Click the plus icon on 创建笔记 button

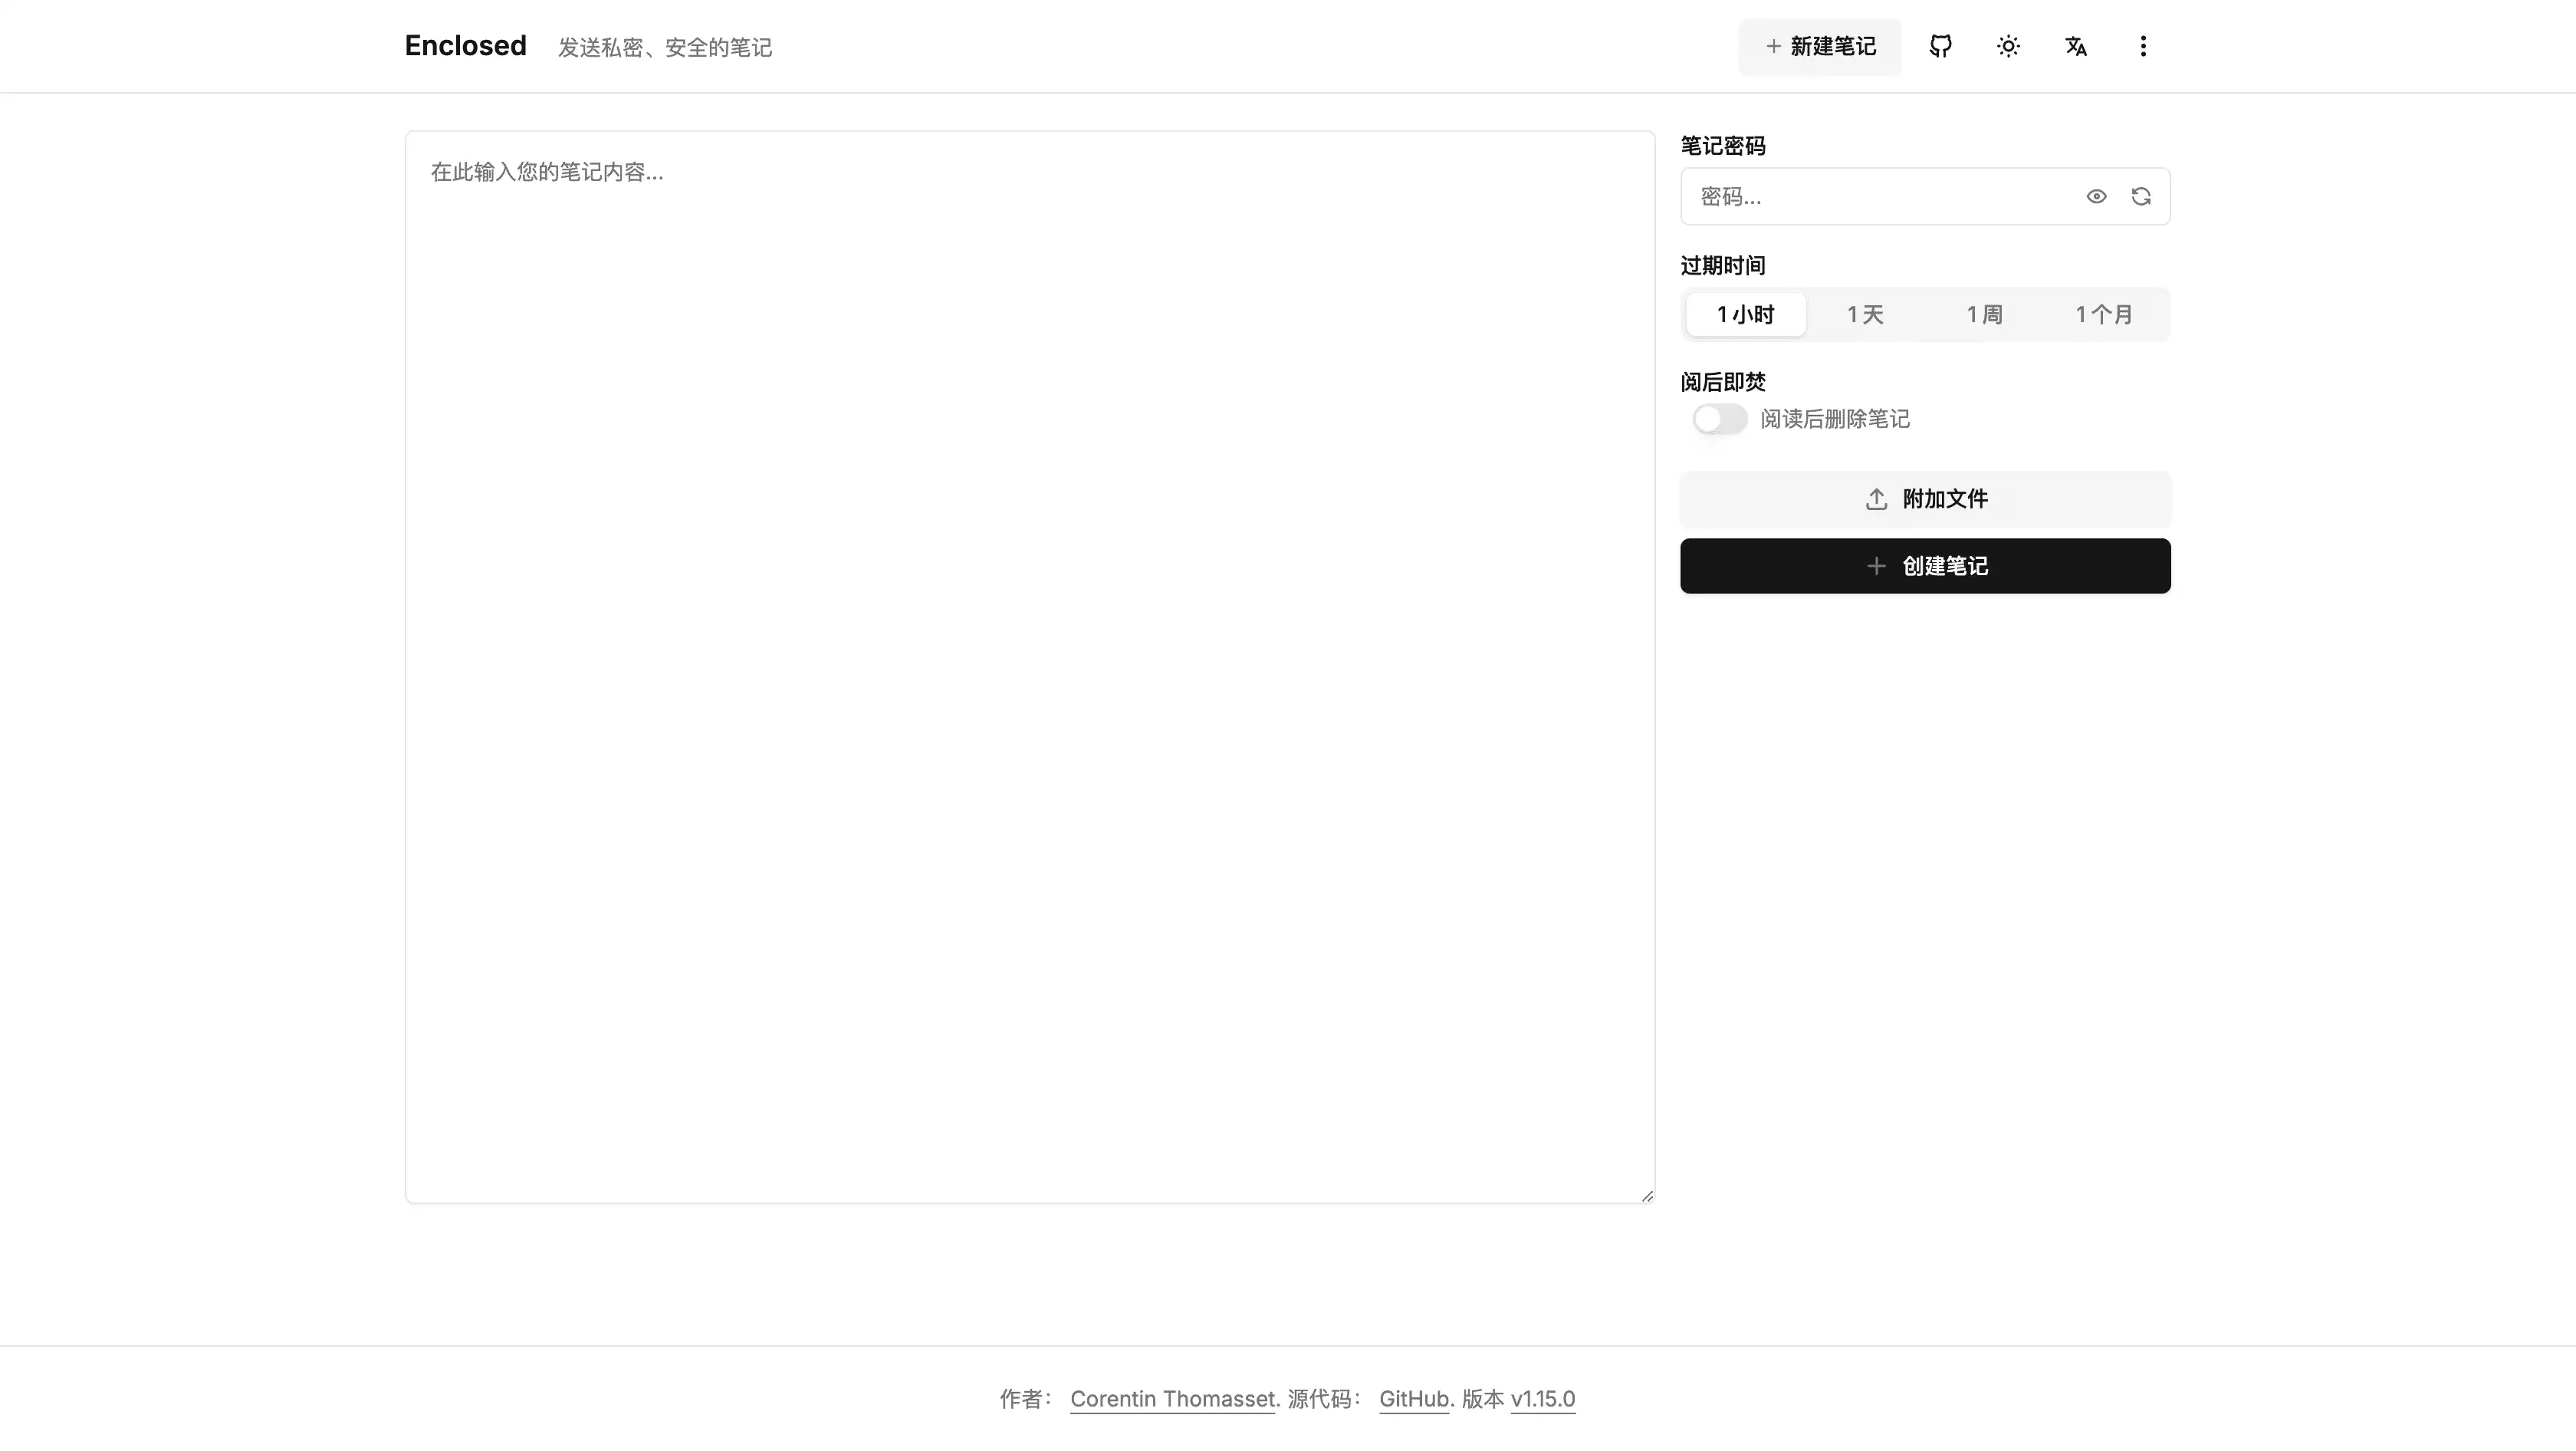click(x=1876, y=566)
